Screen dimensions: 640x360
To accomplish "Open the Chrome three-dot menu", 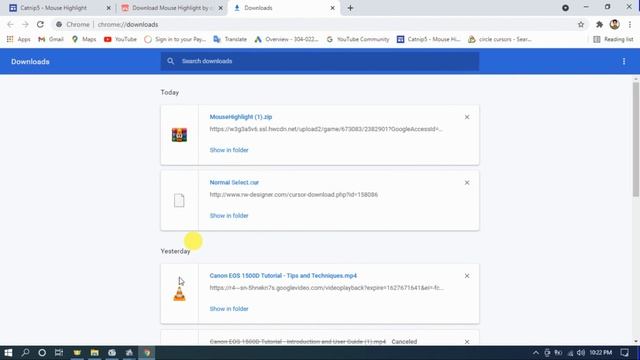I will point(630,24).
